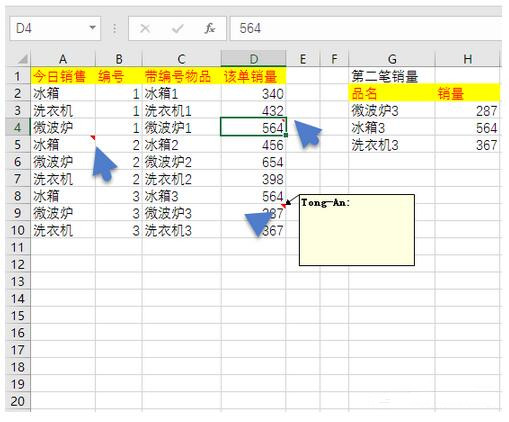Screen dimensions: 509x422
Task: Select cell containing 冰箱2
Action: click(x=181, y=145)
